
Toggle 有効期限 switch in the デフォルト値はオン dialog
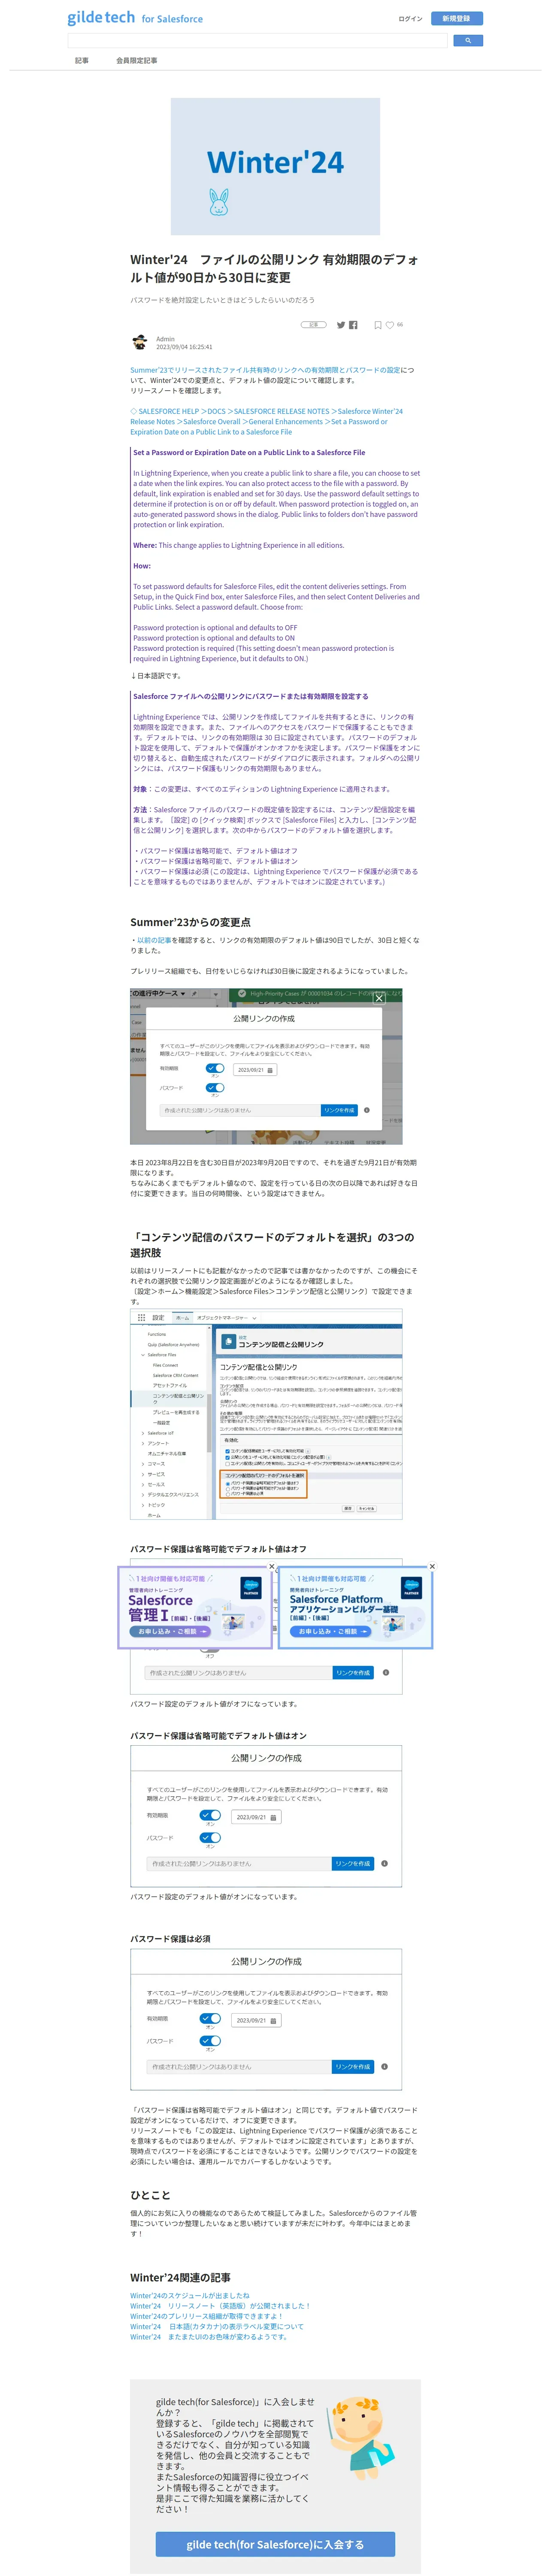[x=210, y=1815]
